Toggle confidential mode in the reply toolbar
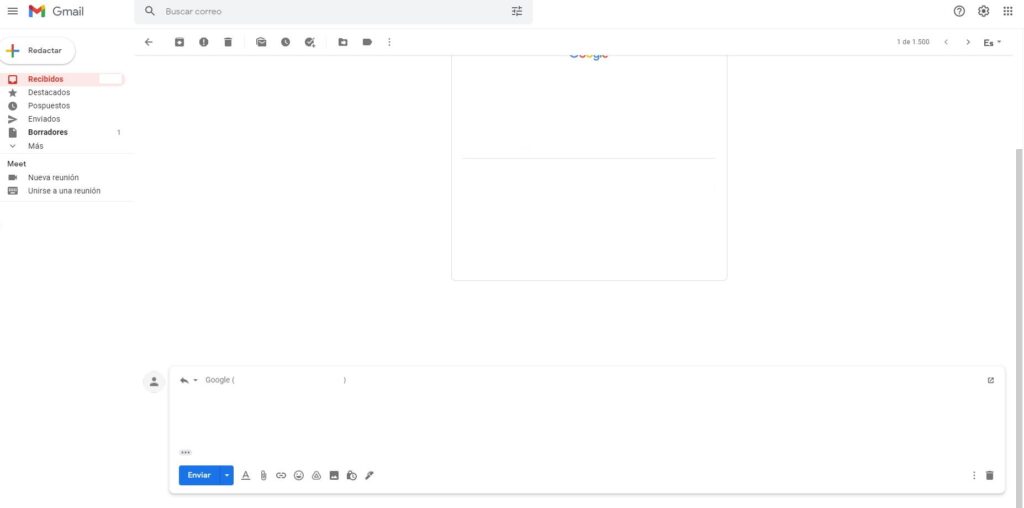The width and height of the screenshot is (1024, 508). [351, 475]
